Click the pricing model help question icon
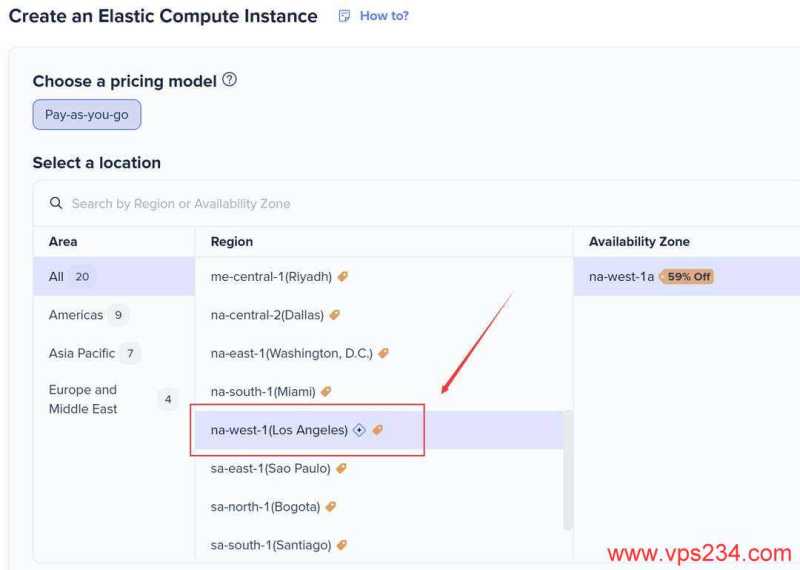This screenshot has width=800, height=570. pyautogui.click(x=230, y=80)
